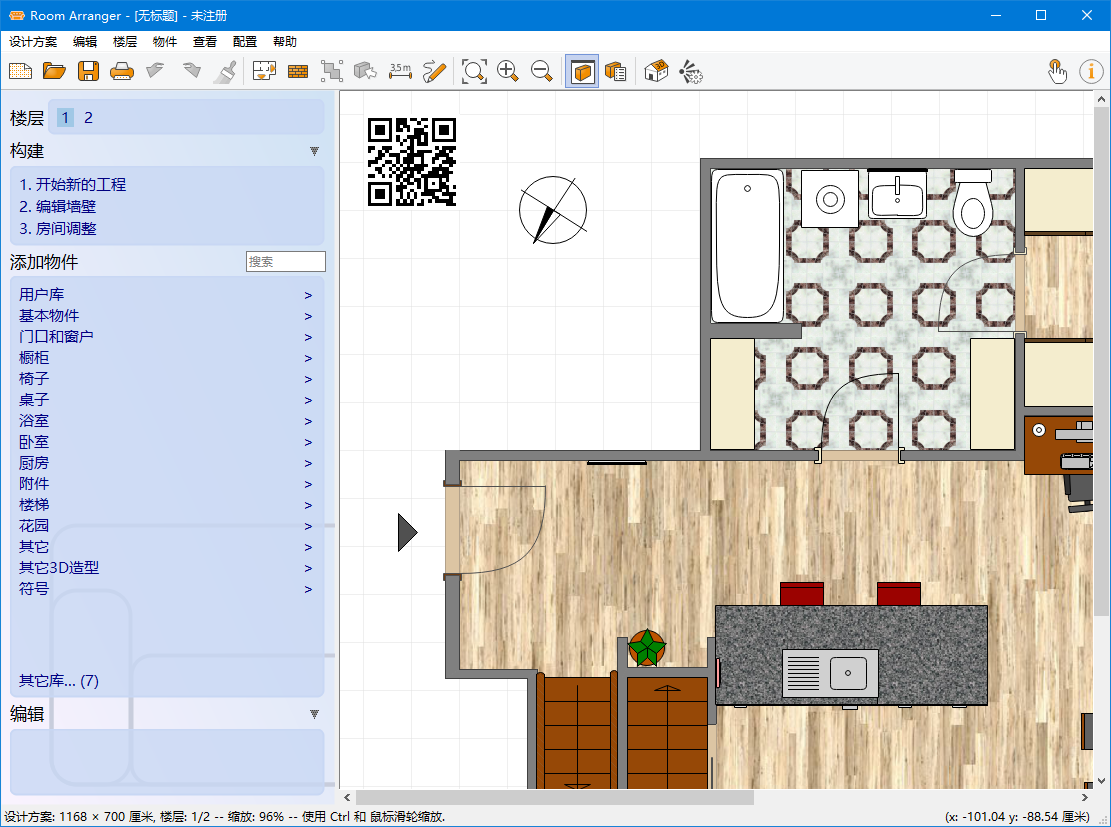Image resolution: width=1111 pixels, height=827 pixels.
Task: Select the brick wall editing tool
Action: 298,71
